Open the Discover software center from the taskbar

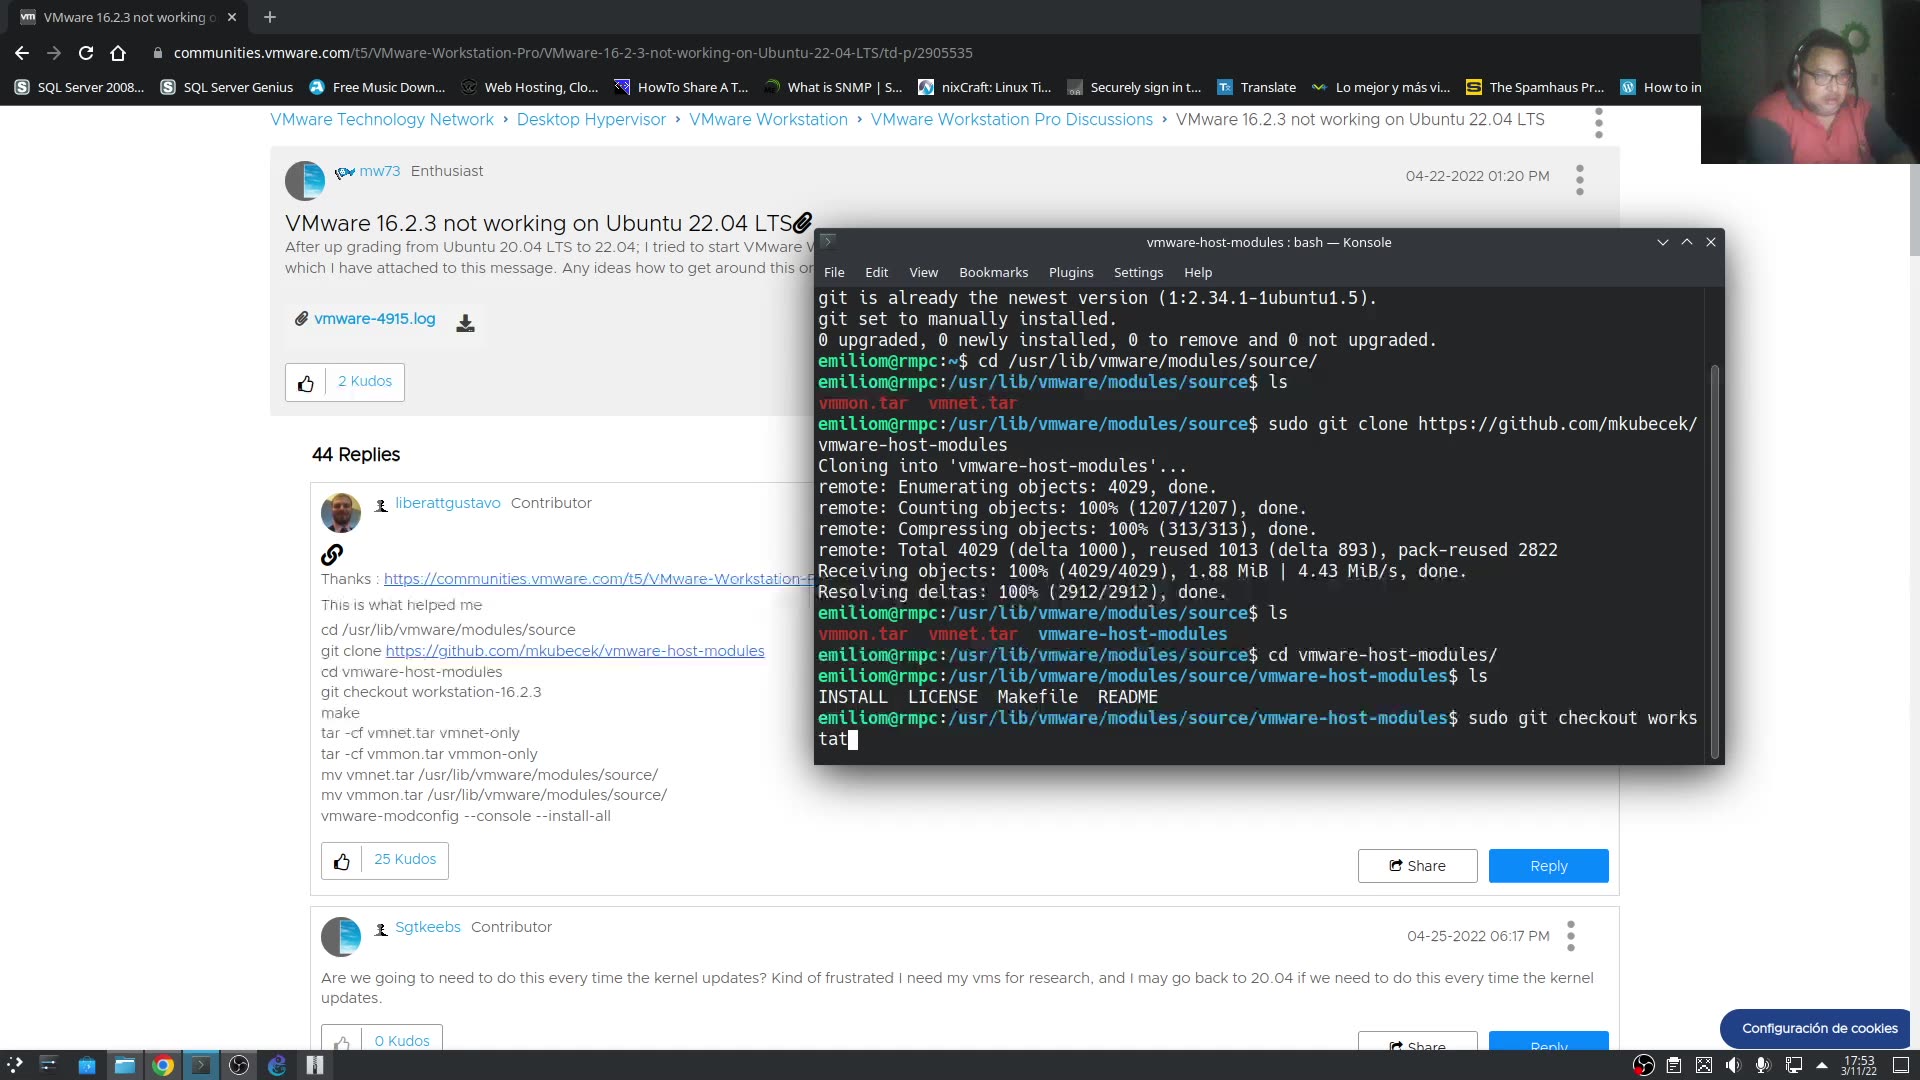coord(87,1066)
